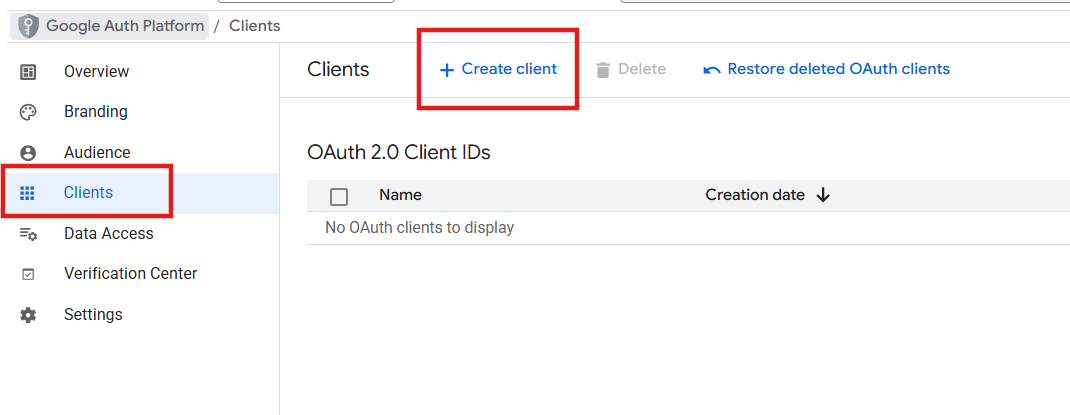Click the Data Access list-gear icon
Image resolution: width=1070 pixels, height=415 pixels.
[28, 234]
